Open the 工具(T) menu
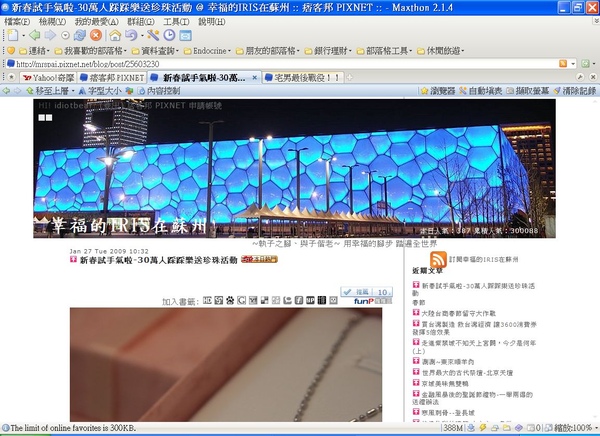This screenshot has height=436, width=600. pos(176,22)
